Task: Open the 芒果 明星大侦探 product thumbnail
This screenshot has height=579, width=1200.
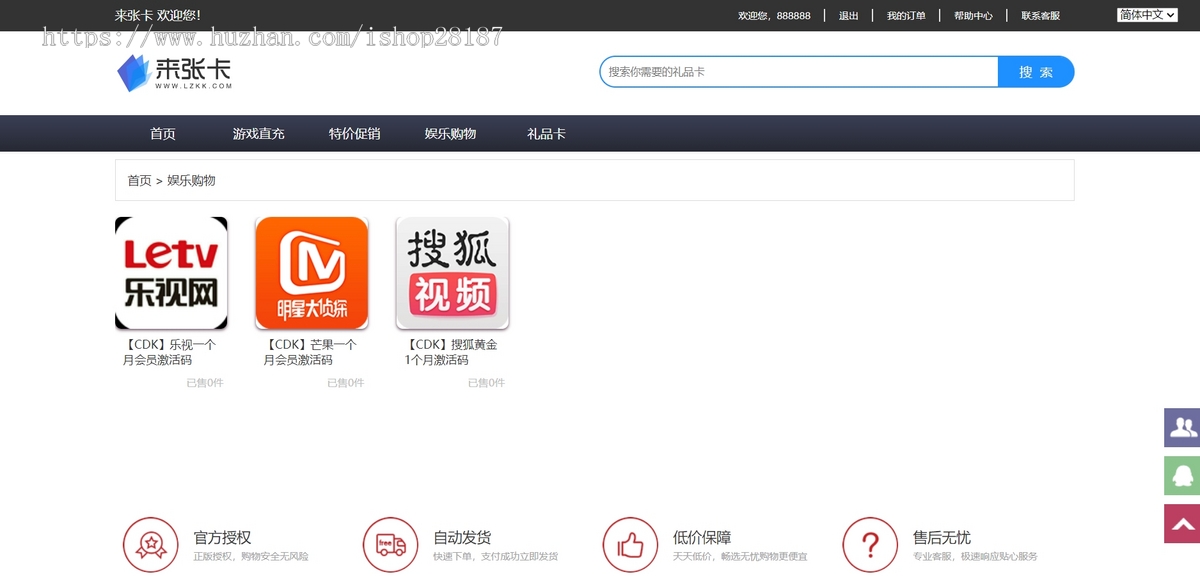Action: point(312,273)
